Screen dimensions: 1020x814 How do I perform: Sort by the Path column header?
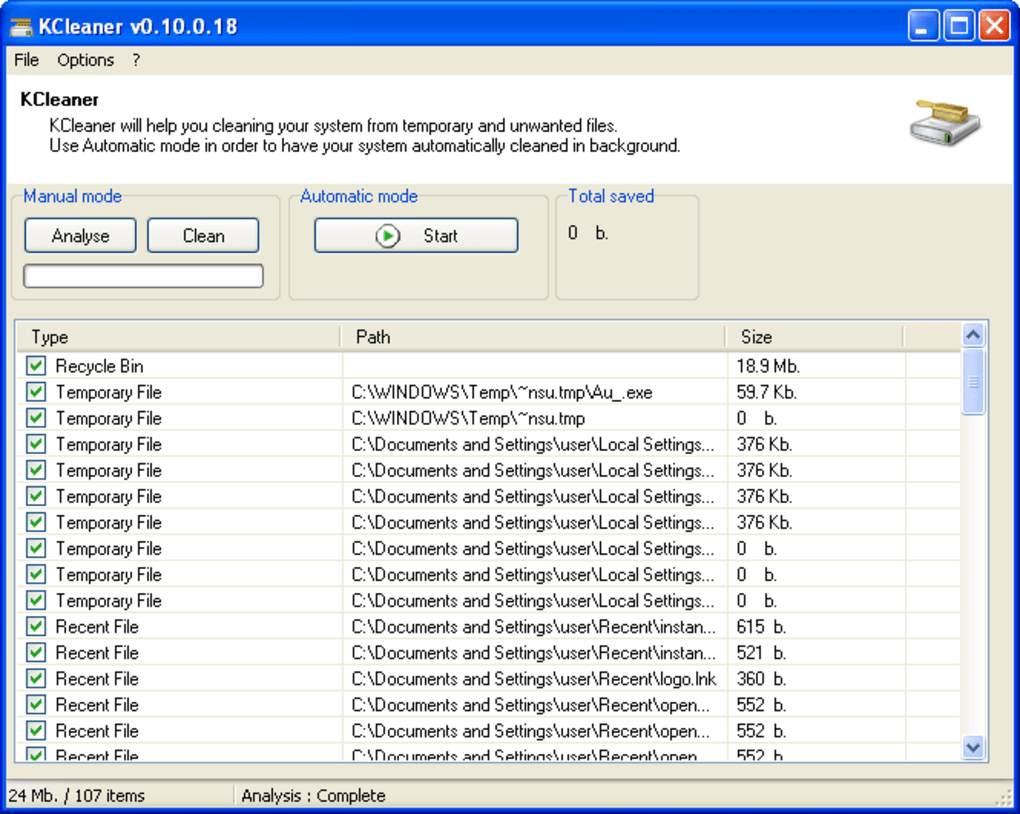point(533,337)
